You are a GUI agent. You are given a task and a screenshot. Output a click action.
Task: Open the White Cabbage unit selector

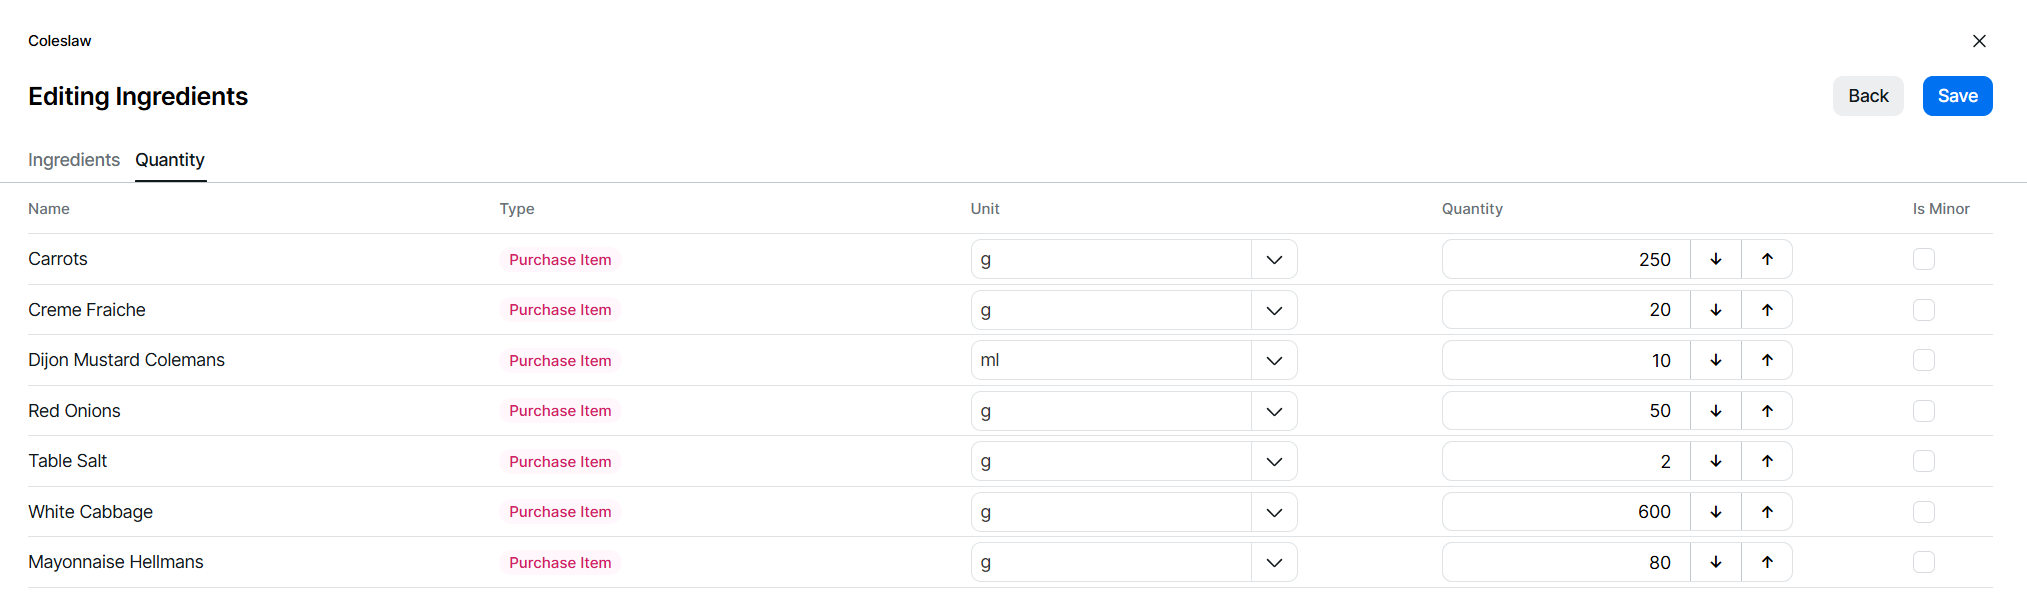(1274, 512)
